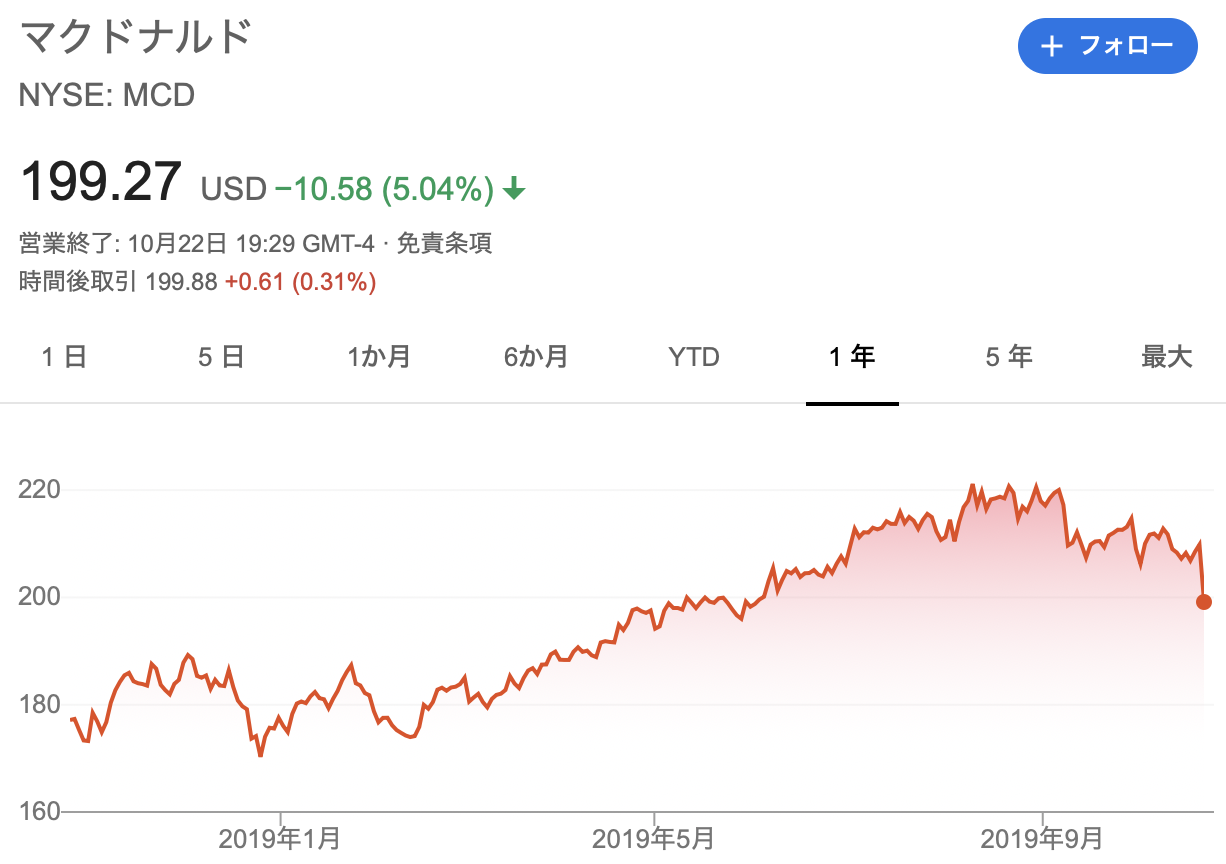Open the YTD chart range
Screen dimensions: 1226x864
(x=694, y=357)
